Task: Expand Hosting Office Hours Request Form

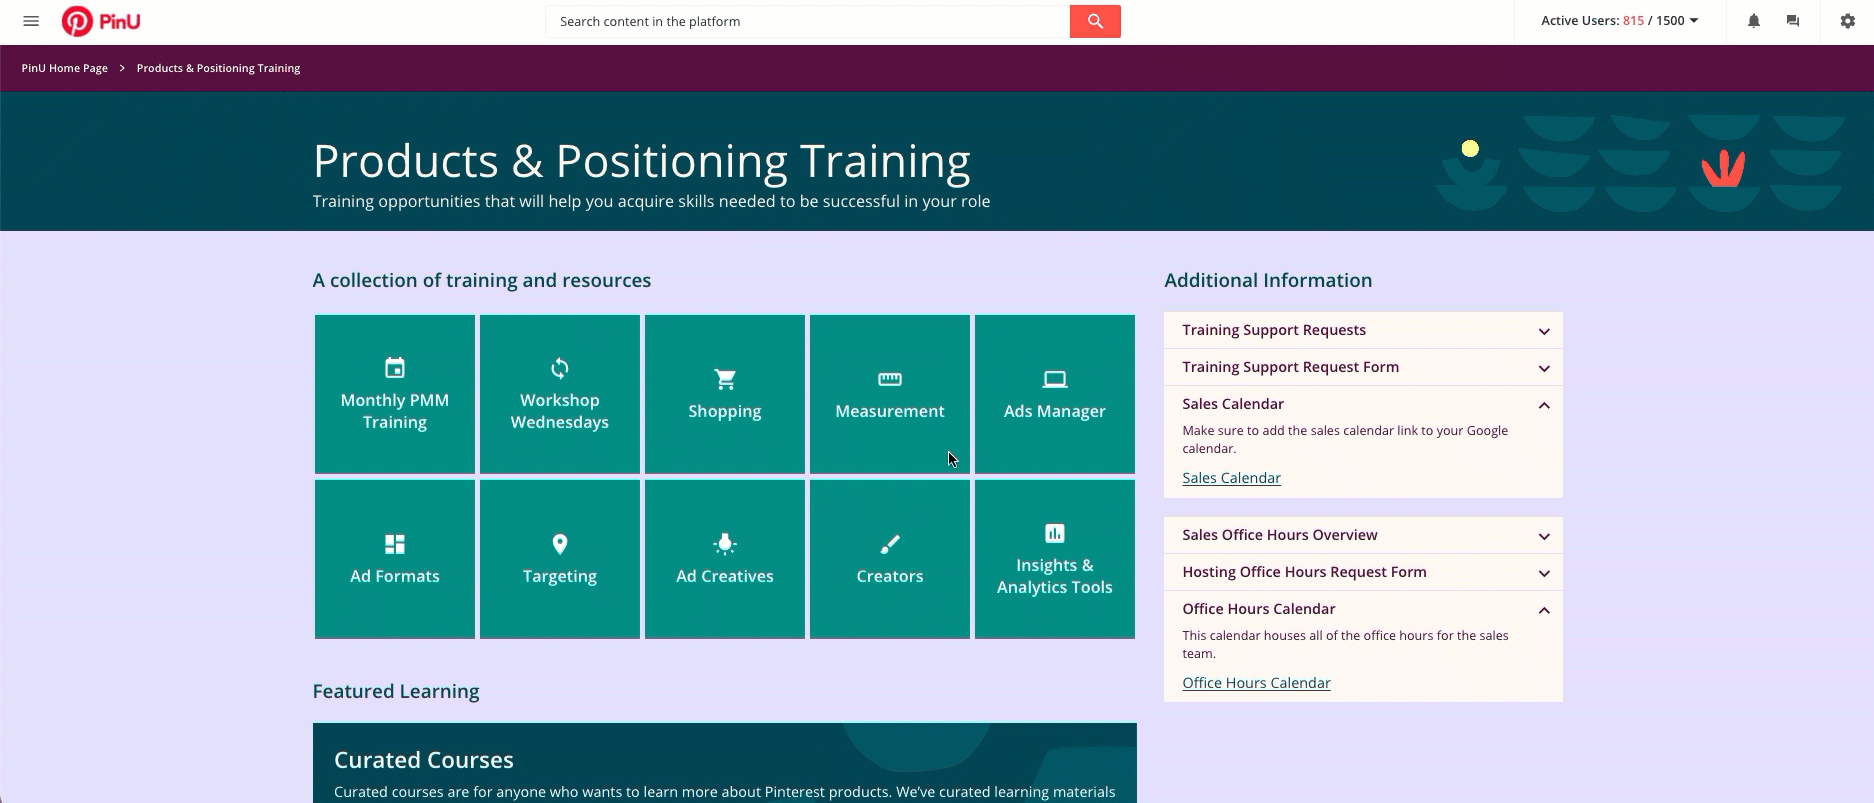Action: click(1363, 572)
